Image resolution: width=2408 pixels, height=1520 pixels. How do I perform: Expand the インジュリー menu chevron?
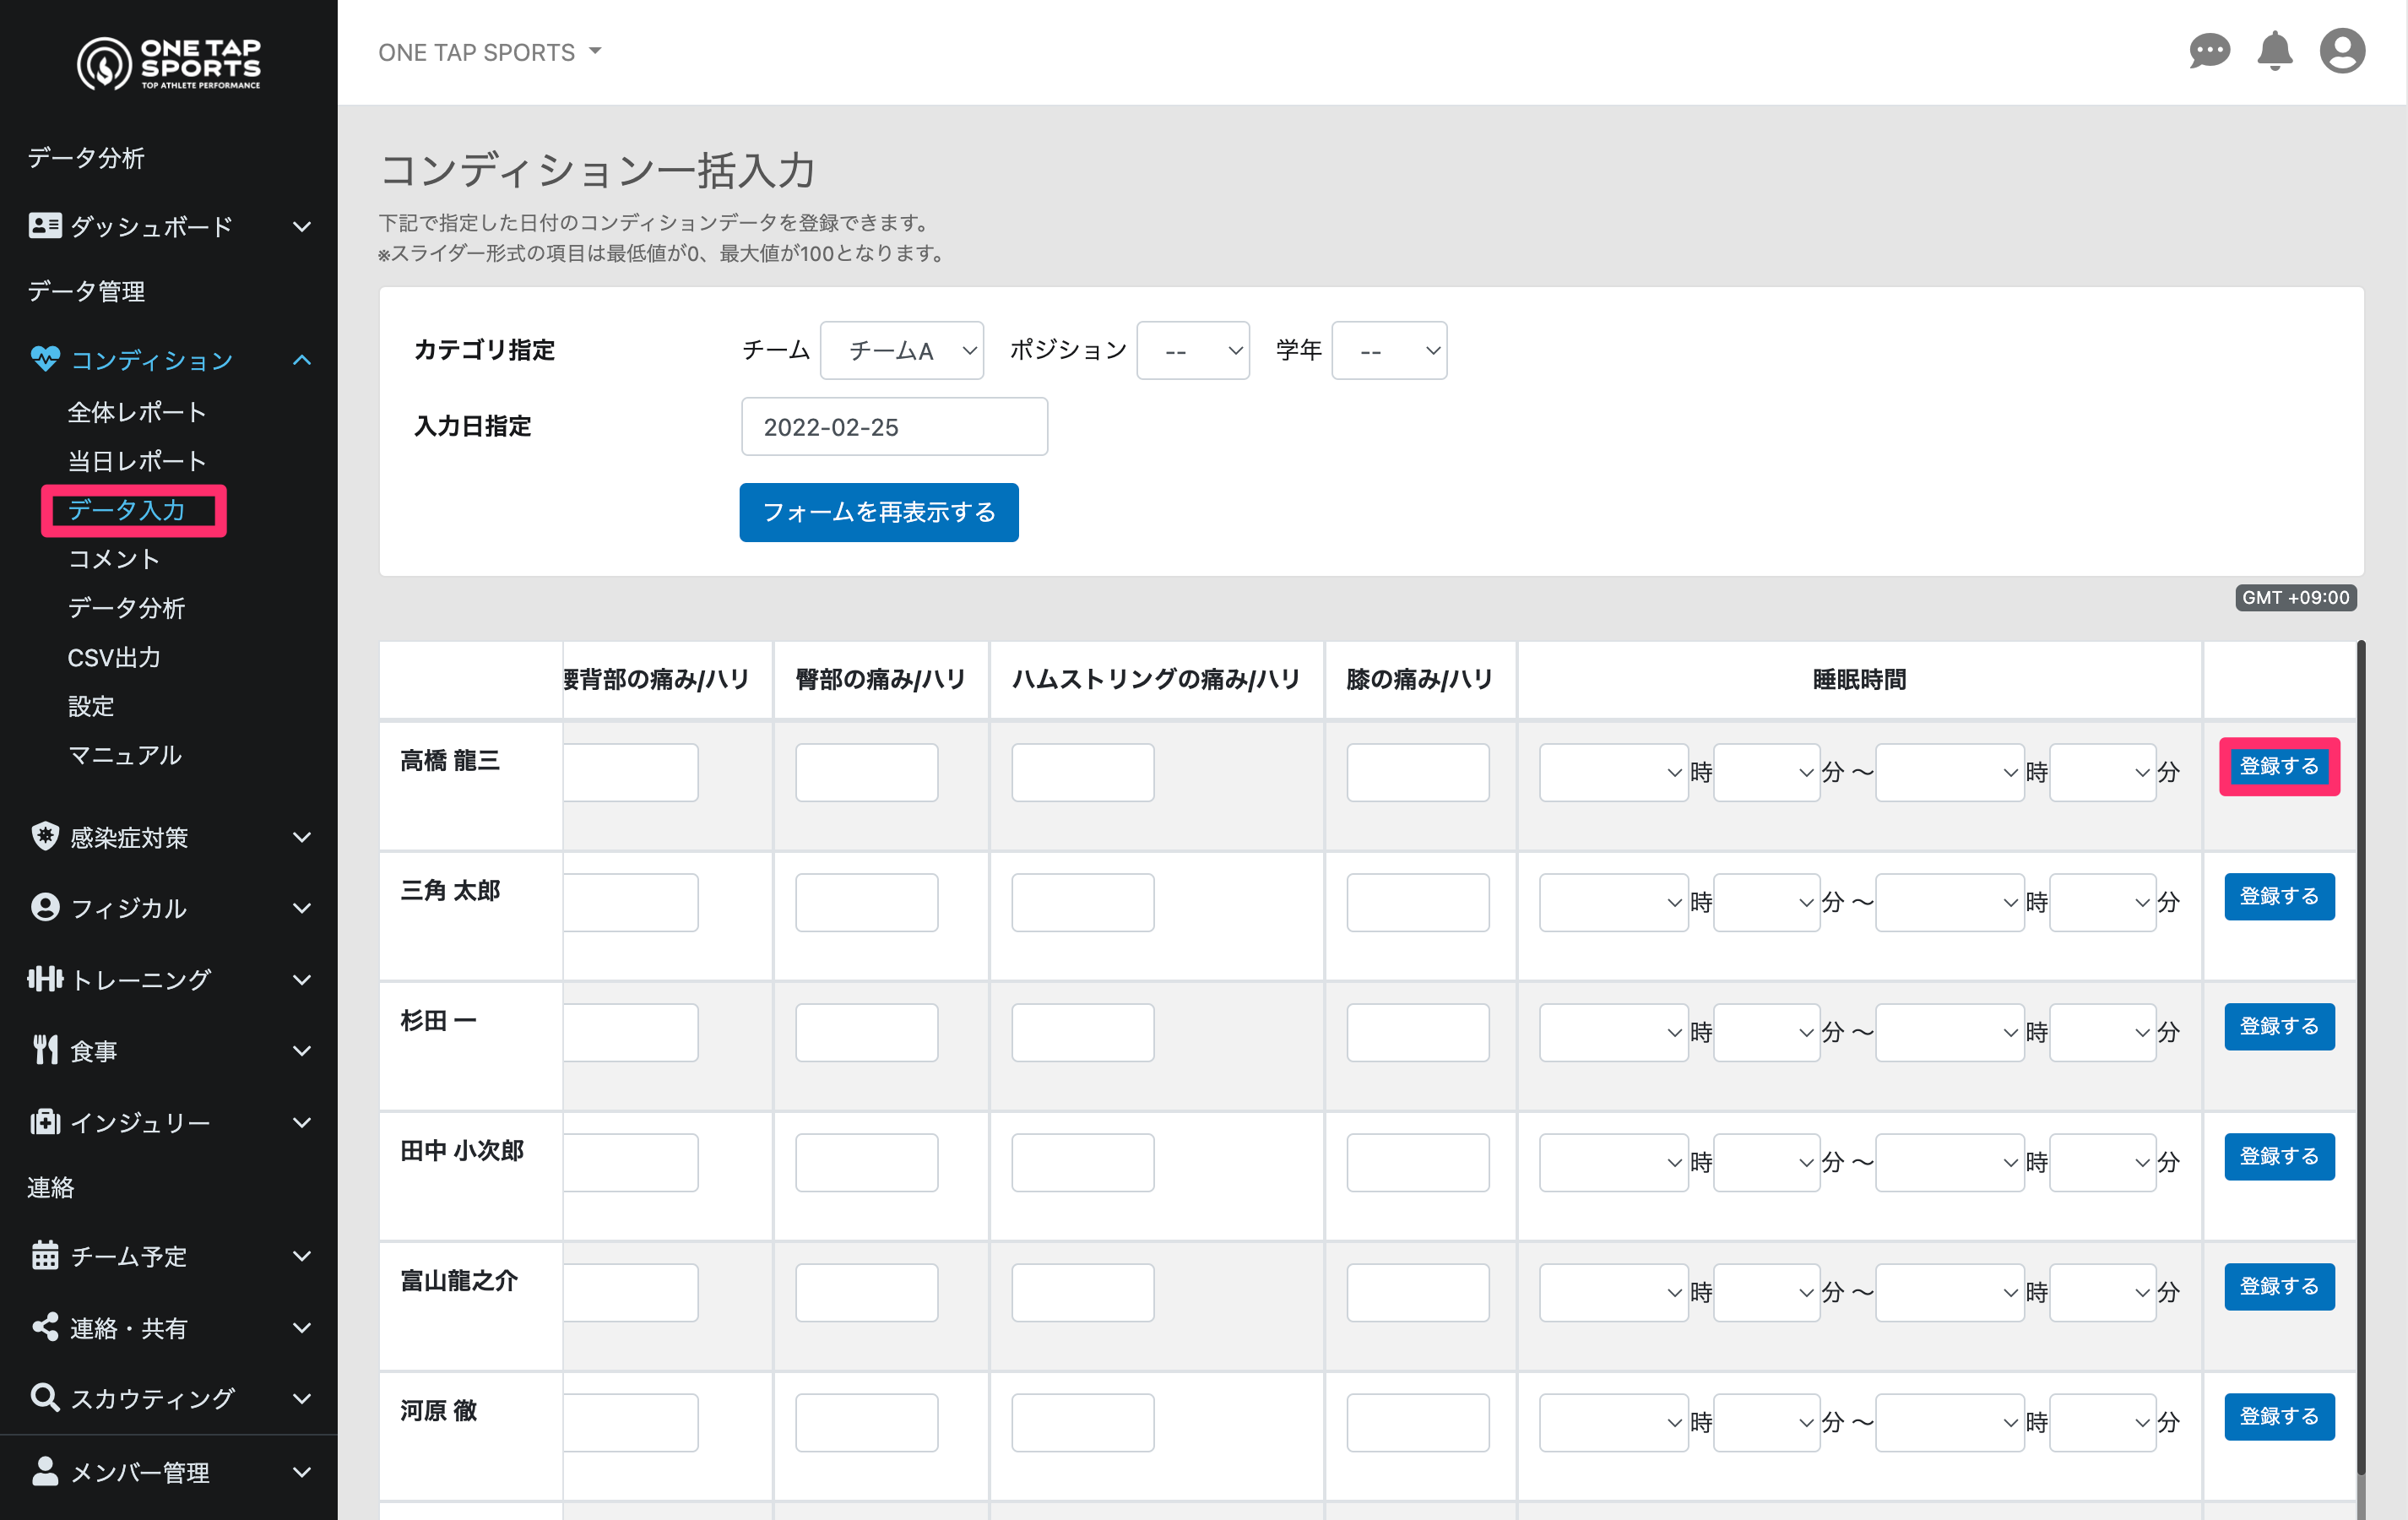(301, 1123)
